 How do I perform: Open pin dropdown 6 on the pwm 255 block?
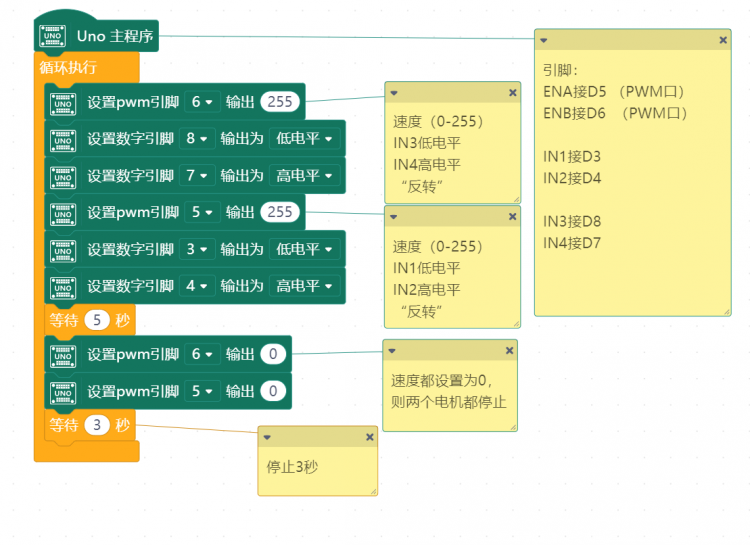202,101
